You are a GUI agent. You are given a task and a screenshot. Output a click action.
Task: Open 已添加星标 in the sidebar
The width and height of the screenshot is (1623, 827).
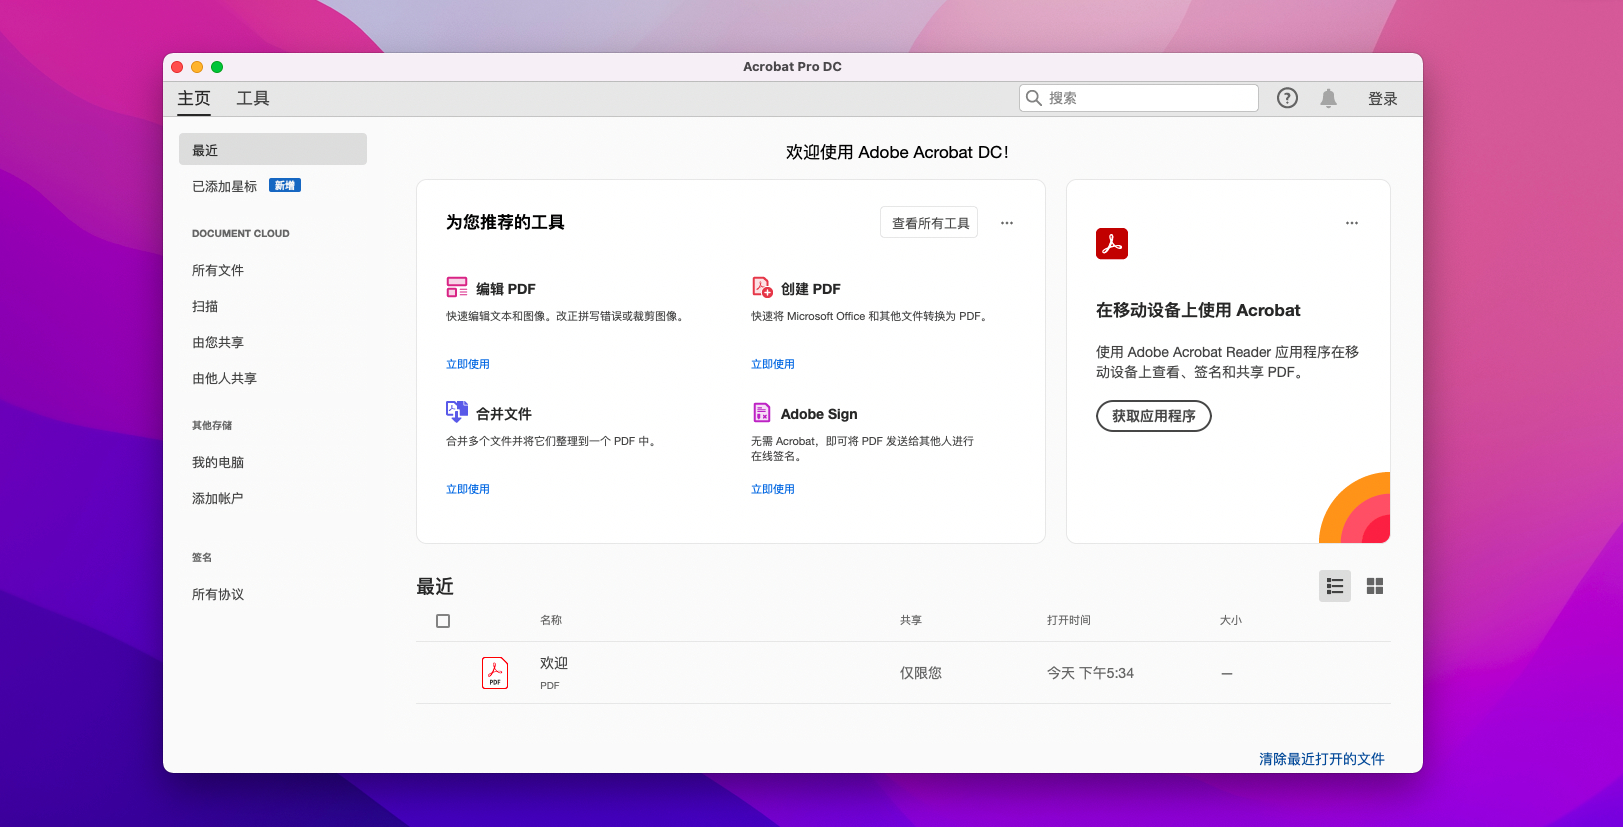225,186
